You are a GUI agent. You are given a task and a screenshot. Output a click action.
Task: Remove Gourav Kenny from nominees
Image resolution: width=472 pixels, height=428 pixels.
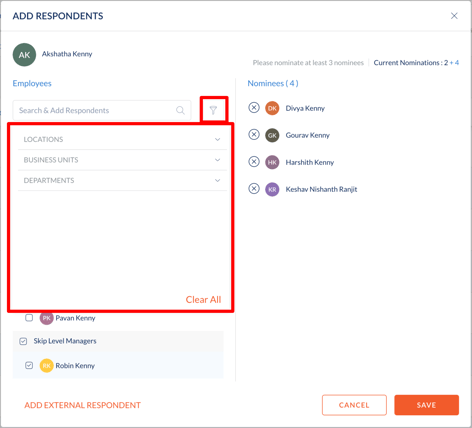click(x=254, y=135)
